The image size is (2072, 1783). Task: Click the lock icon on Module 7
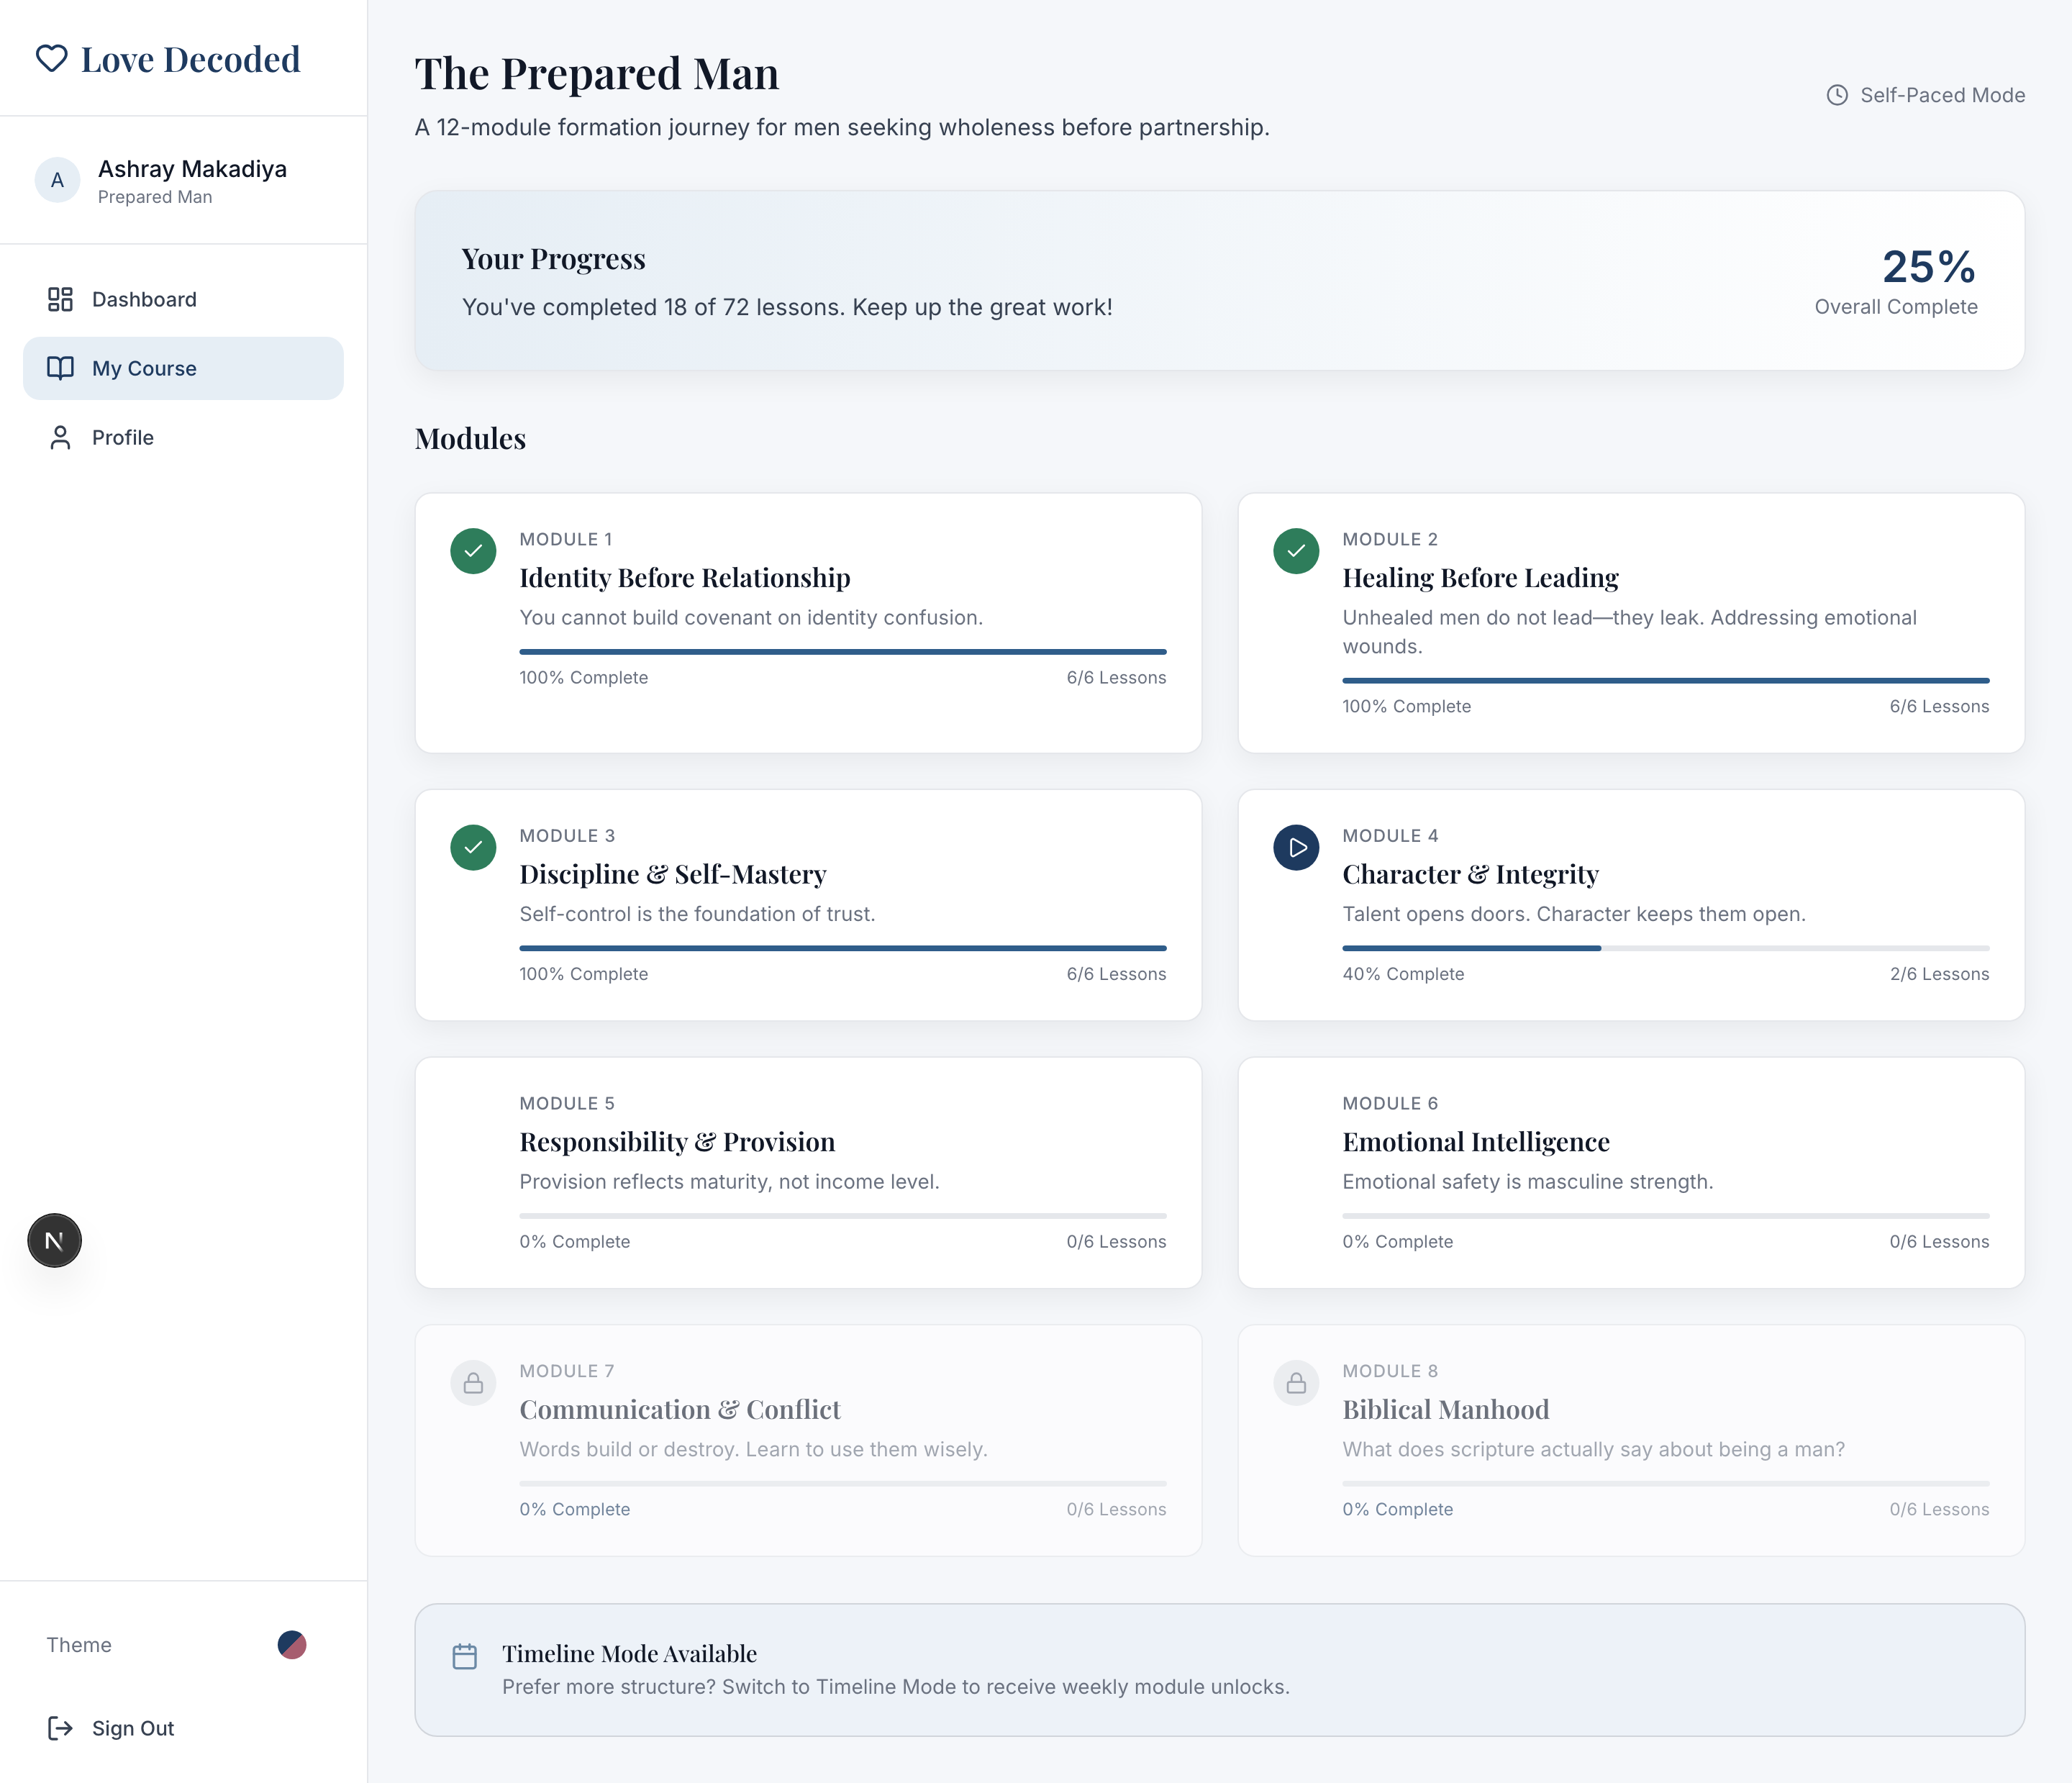473,1383
